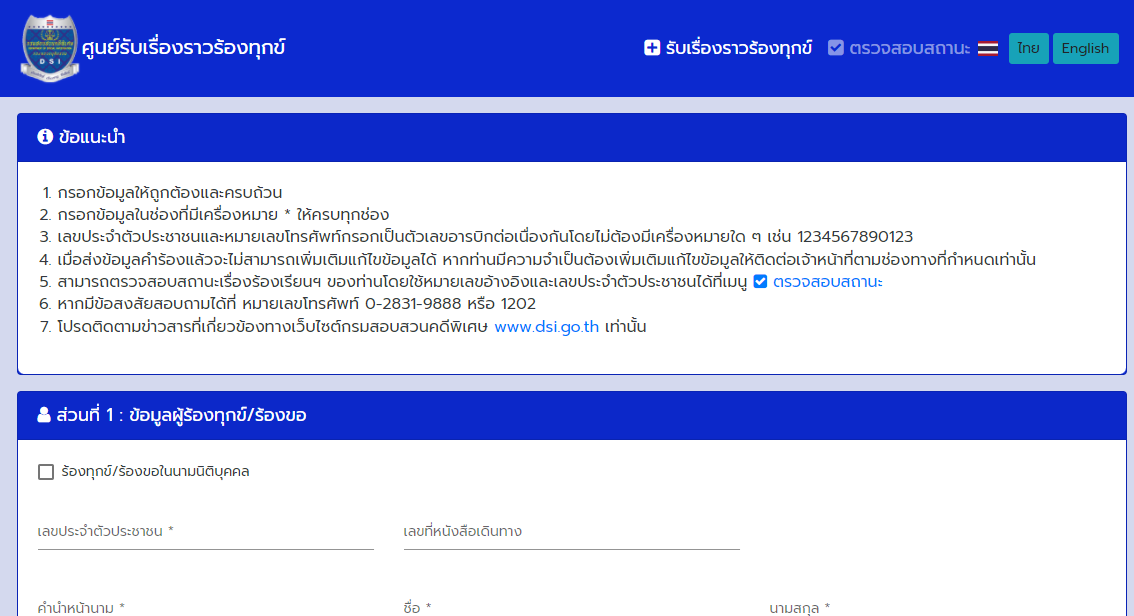This screenshot has height=616, width=1134.
Task: Switch language to ไทย
Action: tap(1028, 48)
